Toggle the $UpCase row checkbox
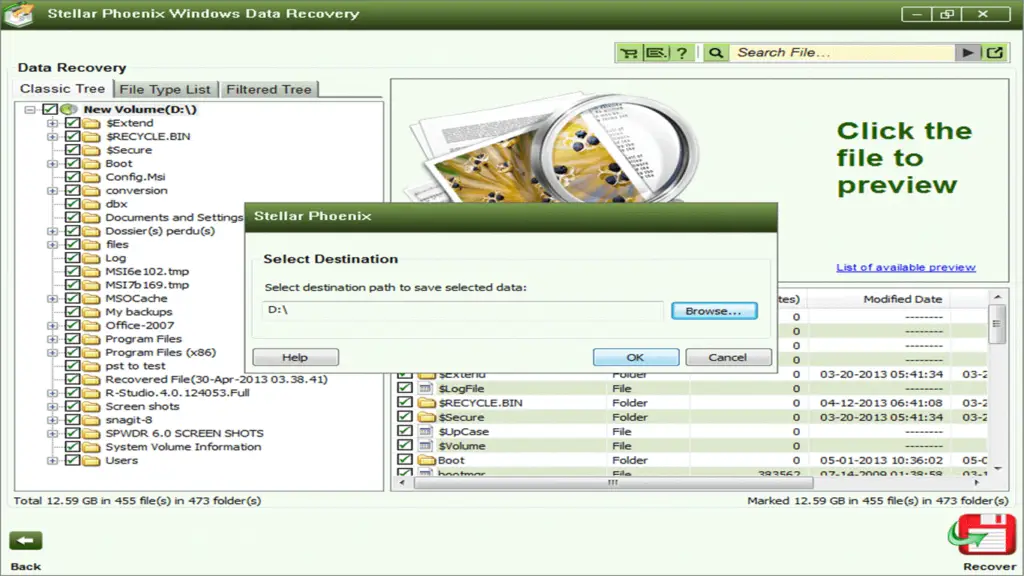Viewport: 1024px width, 576px height. coord(405,431)
